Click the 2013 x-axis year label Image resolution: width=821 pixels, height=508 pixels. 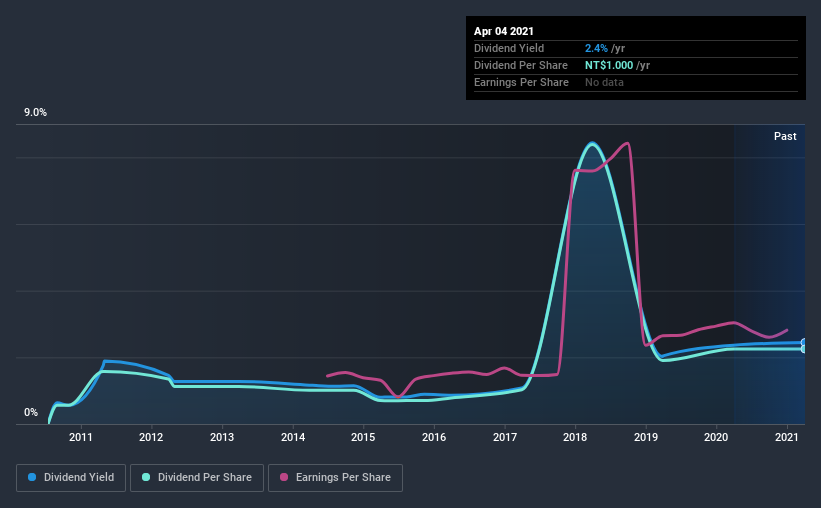pyautogui.click(x=222, y=437)
